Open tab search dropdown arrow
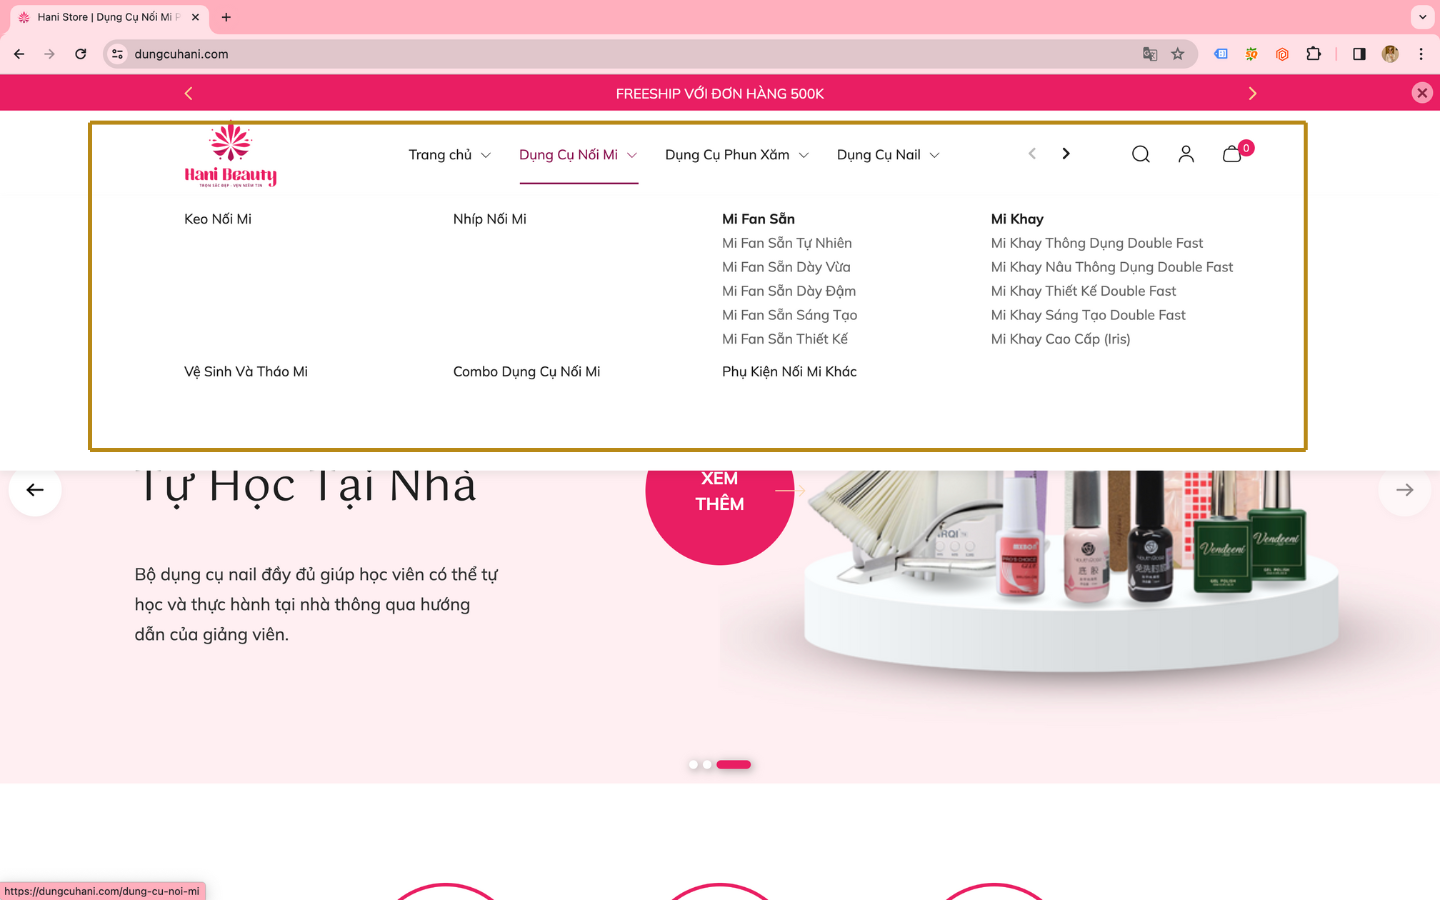1440x900 pixels. click(1422, 17)
